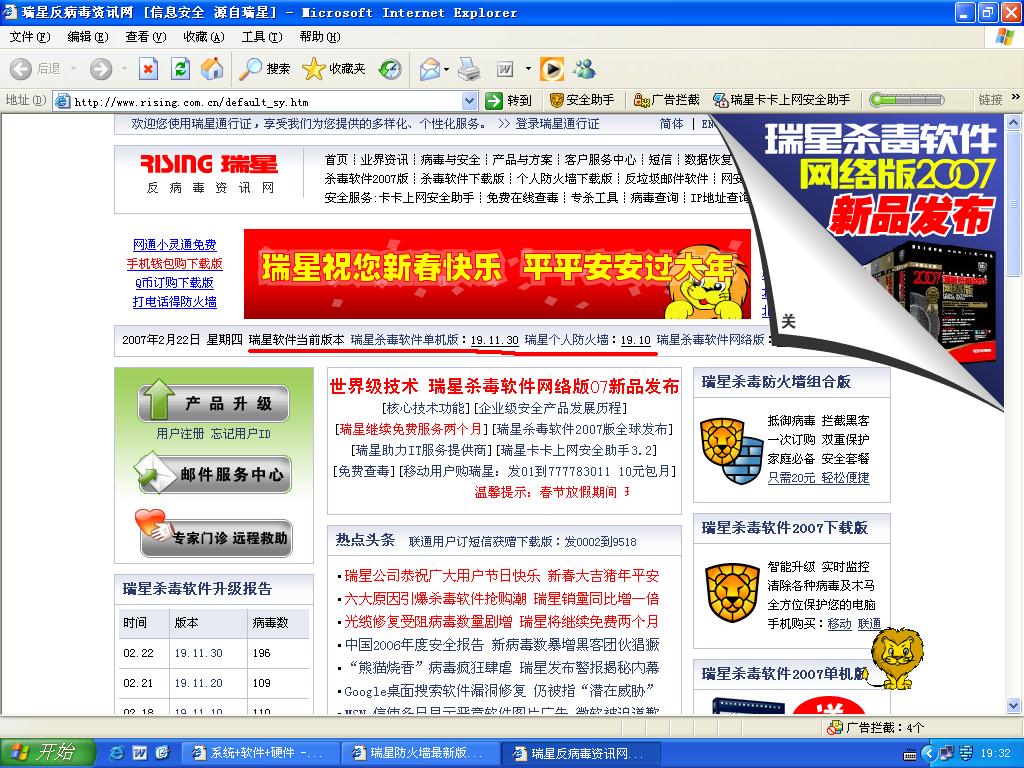Click in the URL address field
Viewport: 1024px width, 768px height.
point(266,102)
